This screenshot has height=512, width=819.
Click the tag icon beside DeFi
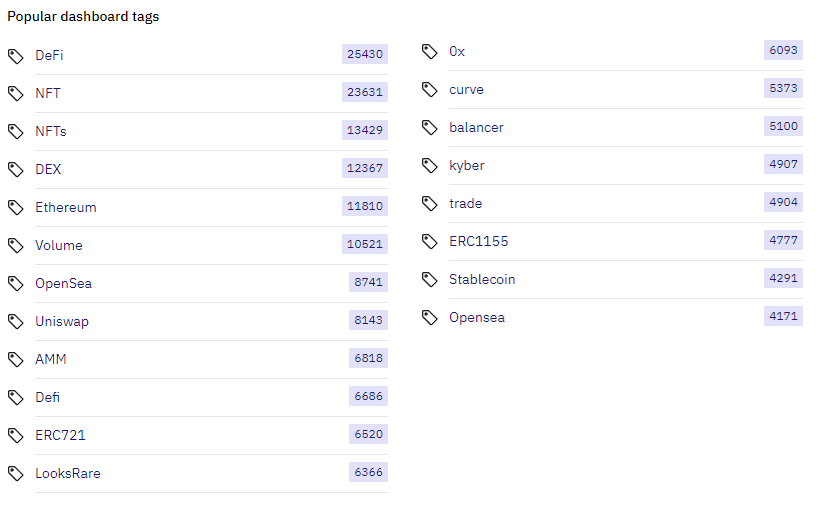point(16,56)
